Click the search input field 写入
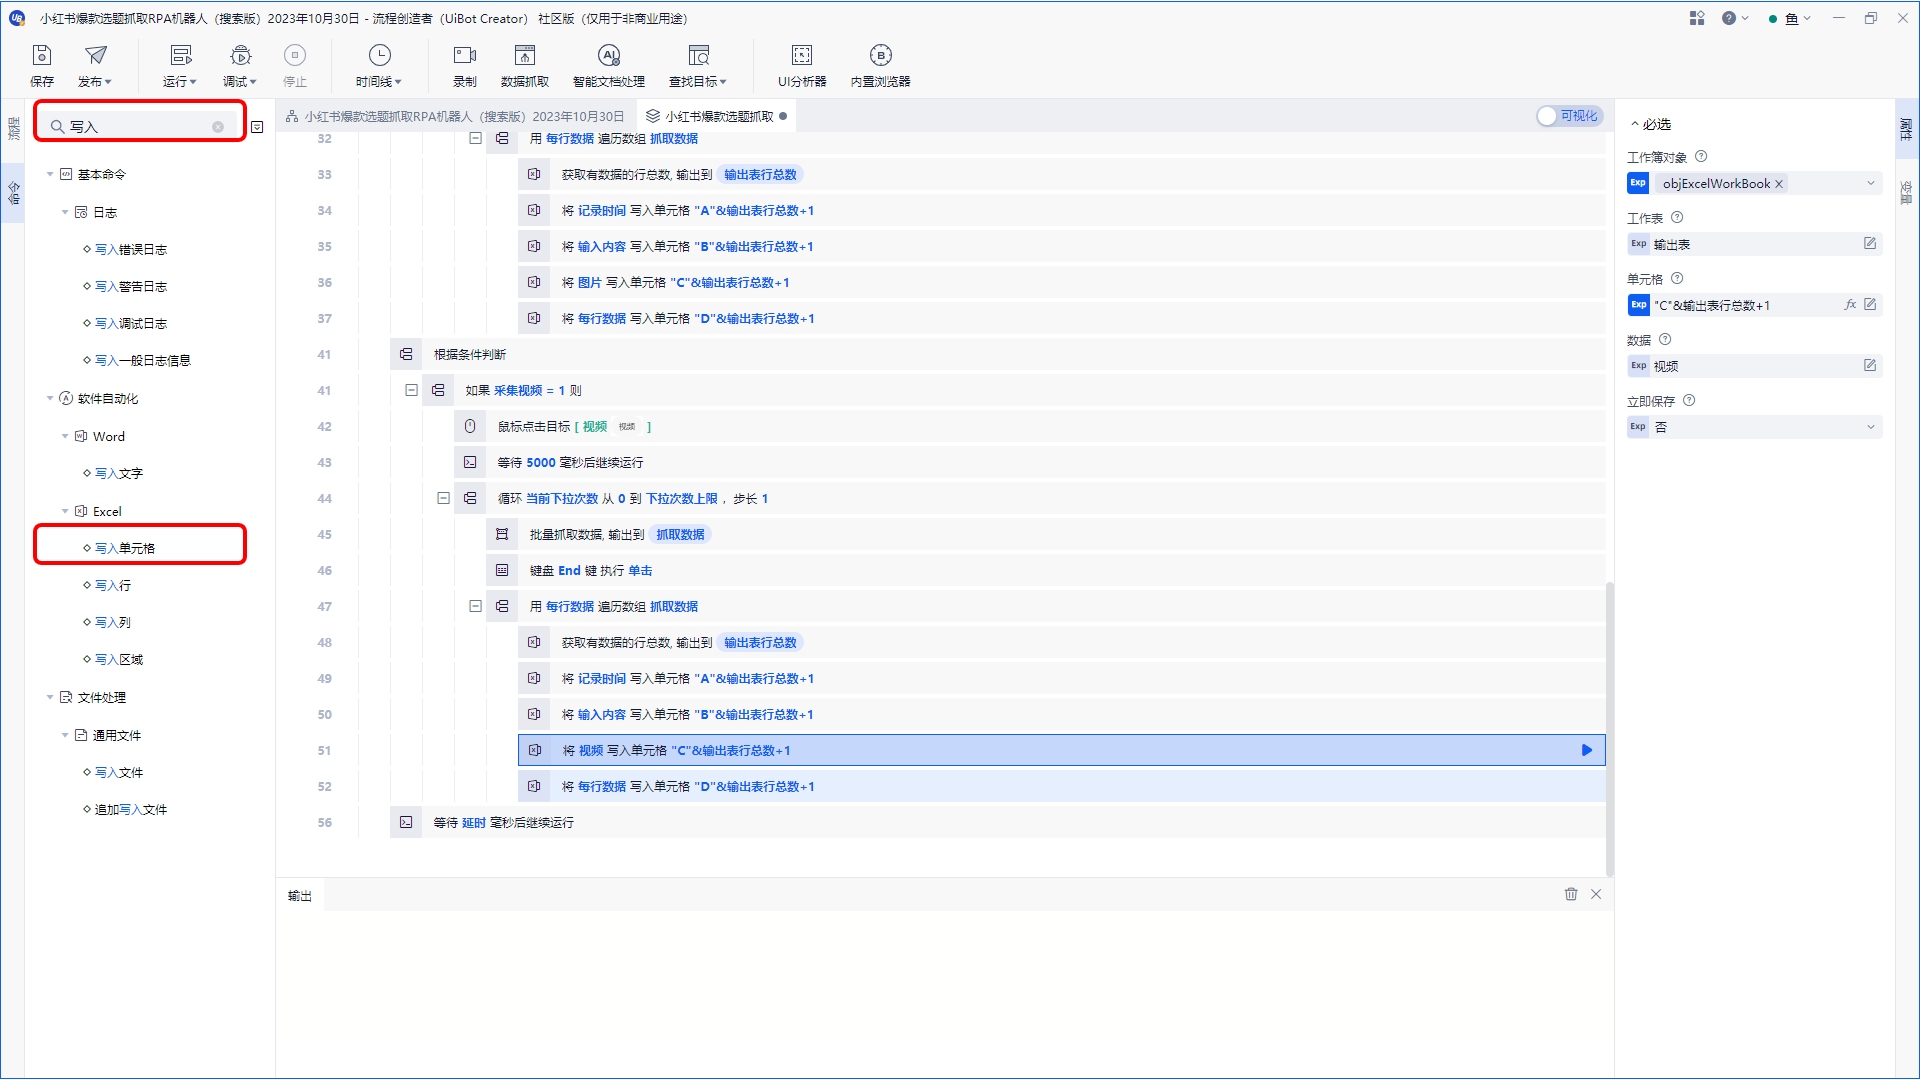The width and height of the screenshot is (1920, 1080). pos(138,125)
